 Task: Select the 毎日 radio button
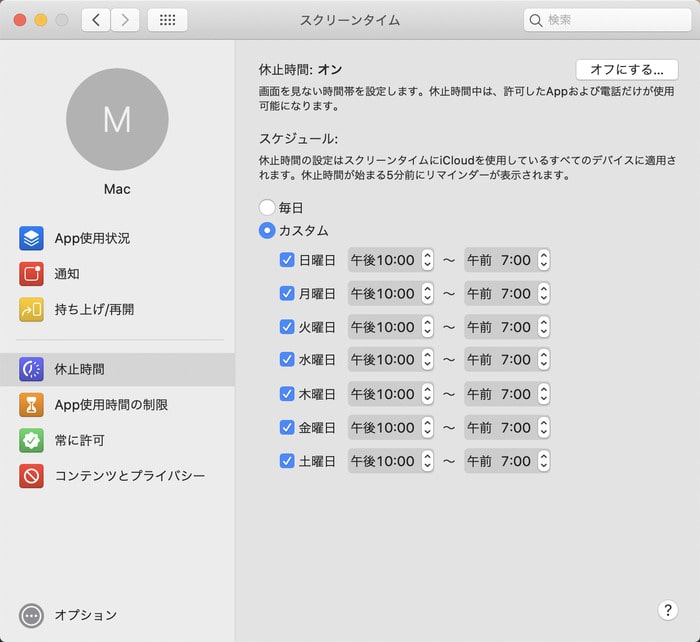point(267,208)
